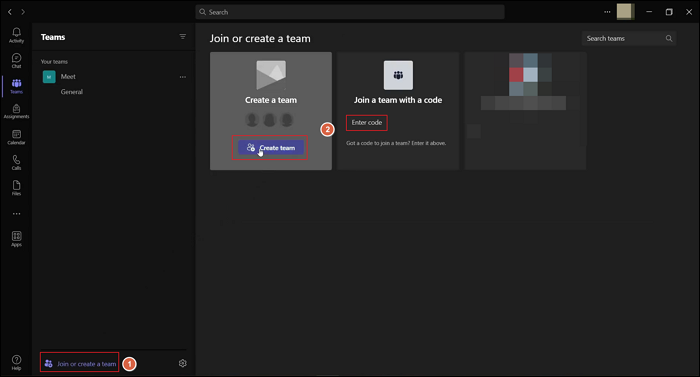Click the Create team button
This screenshot has width=700, height=377.
pos(271,147)
